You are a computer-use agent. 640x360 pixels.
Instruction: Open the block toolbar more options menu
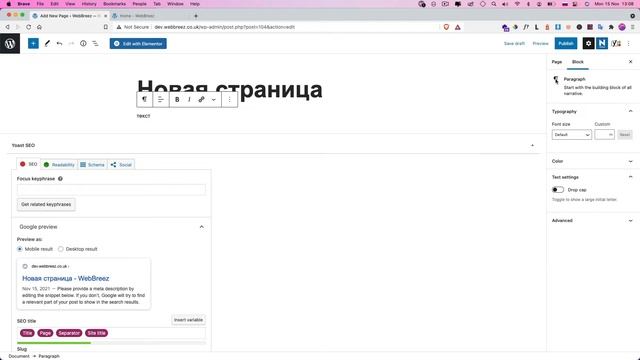[229, 99]
